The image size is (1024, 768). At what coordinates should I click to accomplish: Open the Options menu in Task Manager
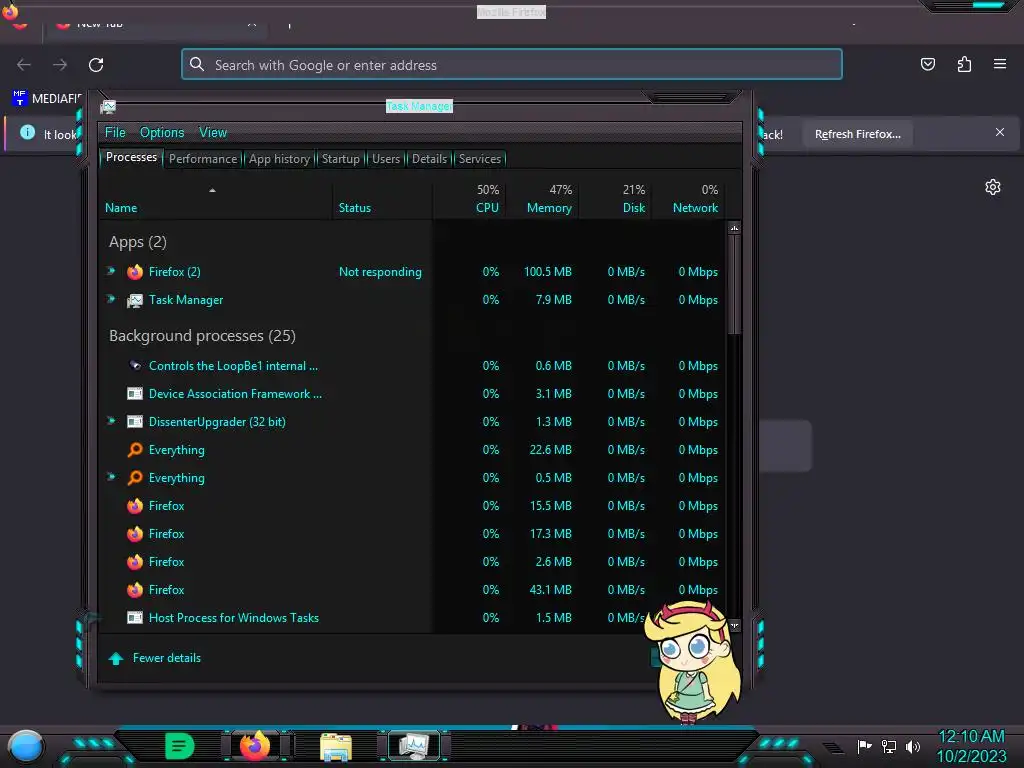pos(162,133)
